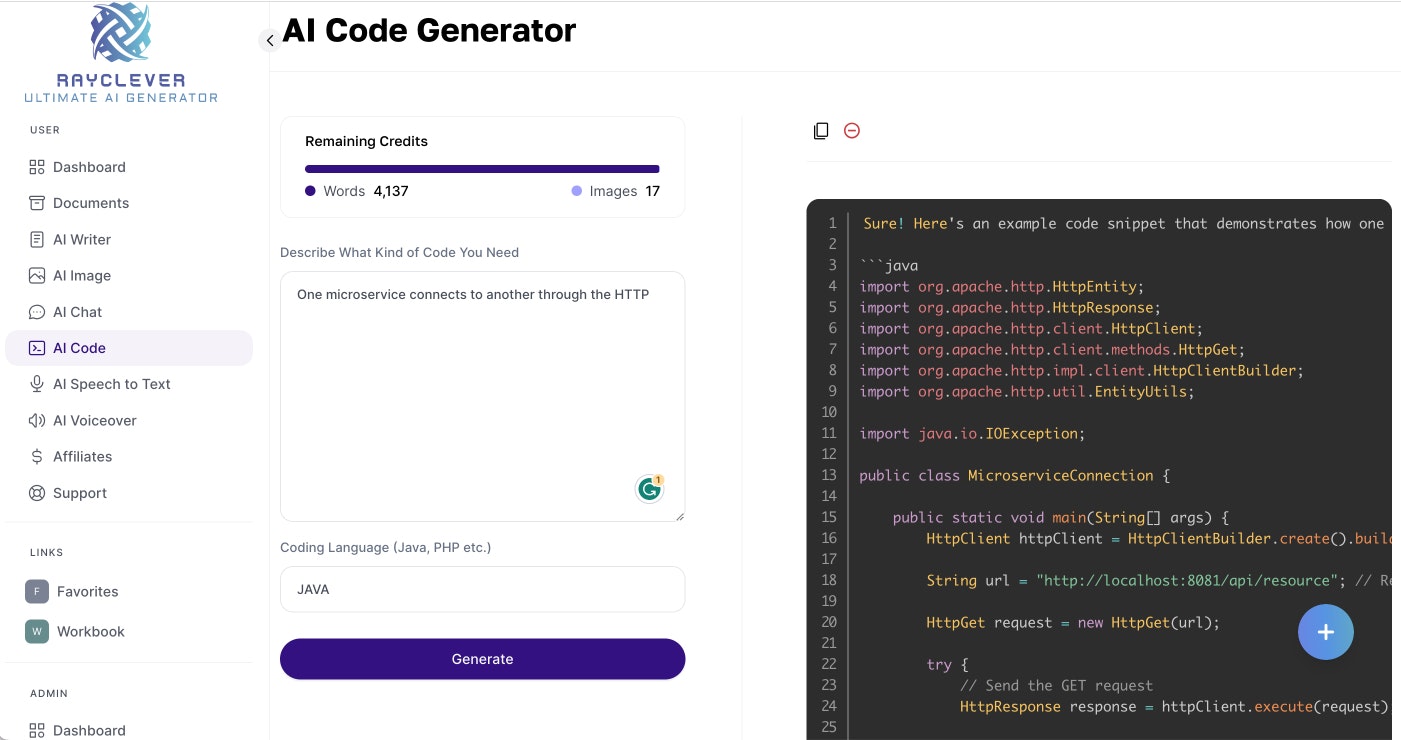Click the 'import java.io.IOException' line
This screenshot has height=740, width=1401.
click(x=972, y=433)
